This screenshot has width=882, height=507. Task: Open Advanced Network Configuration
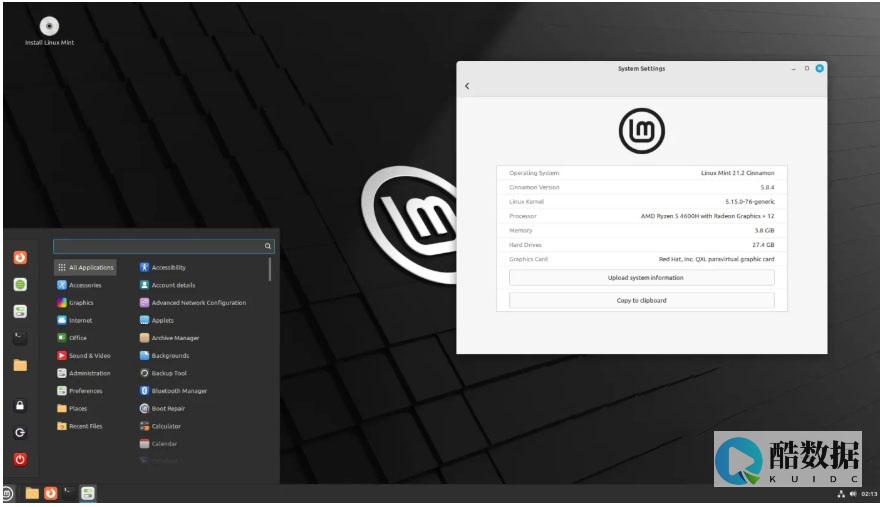193,303
